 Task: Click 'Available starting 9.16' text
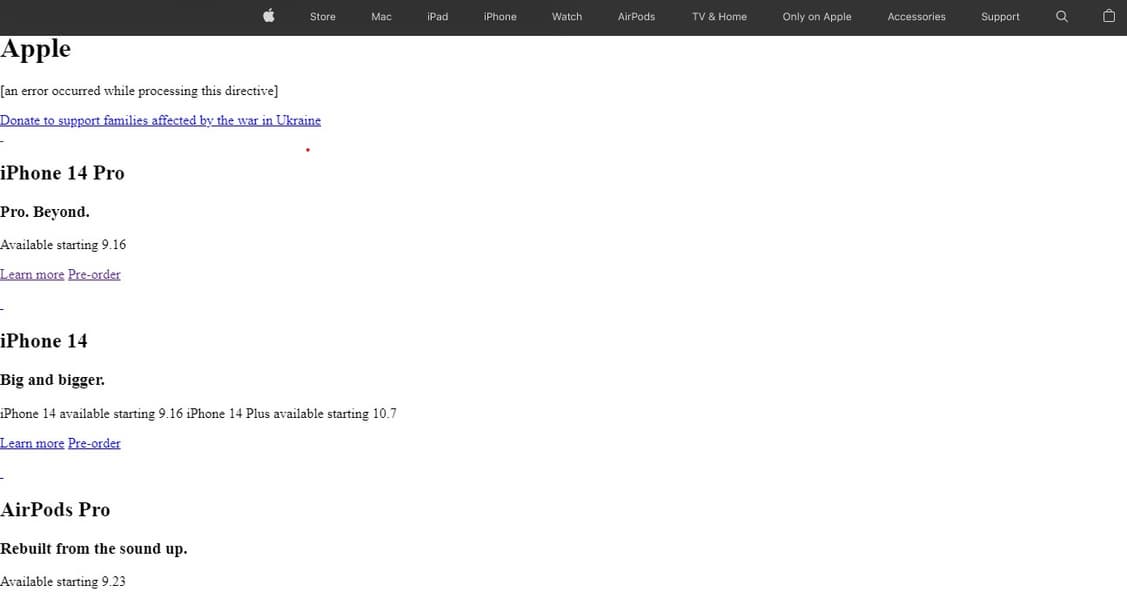63,245
